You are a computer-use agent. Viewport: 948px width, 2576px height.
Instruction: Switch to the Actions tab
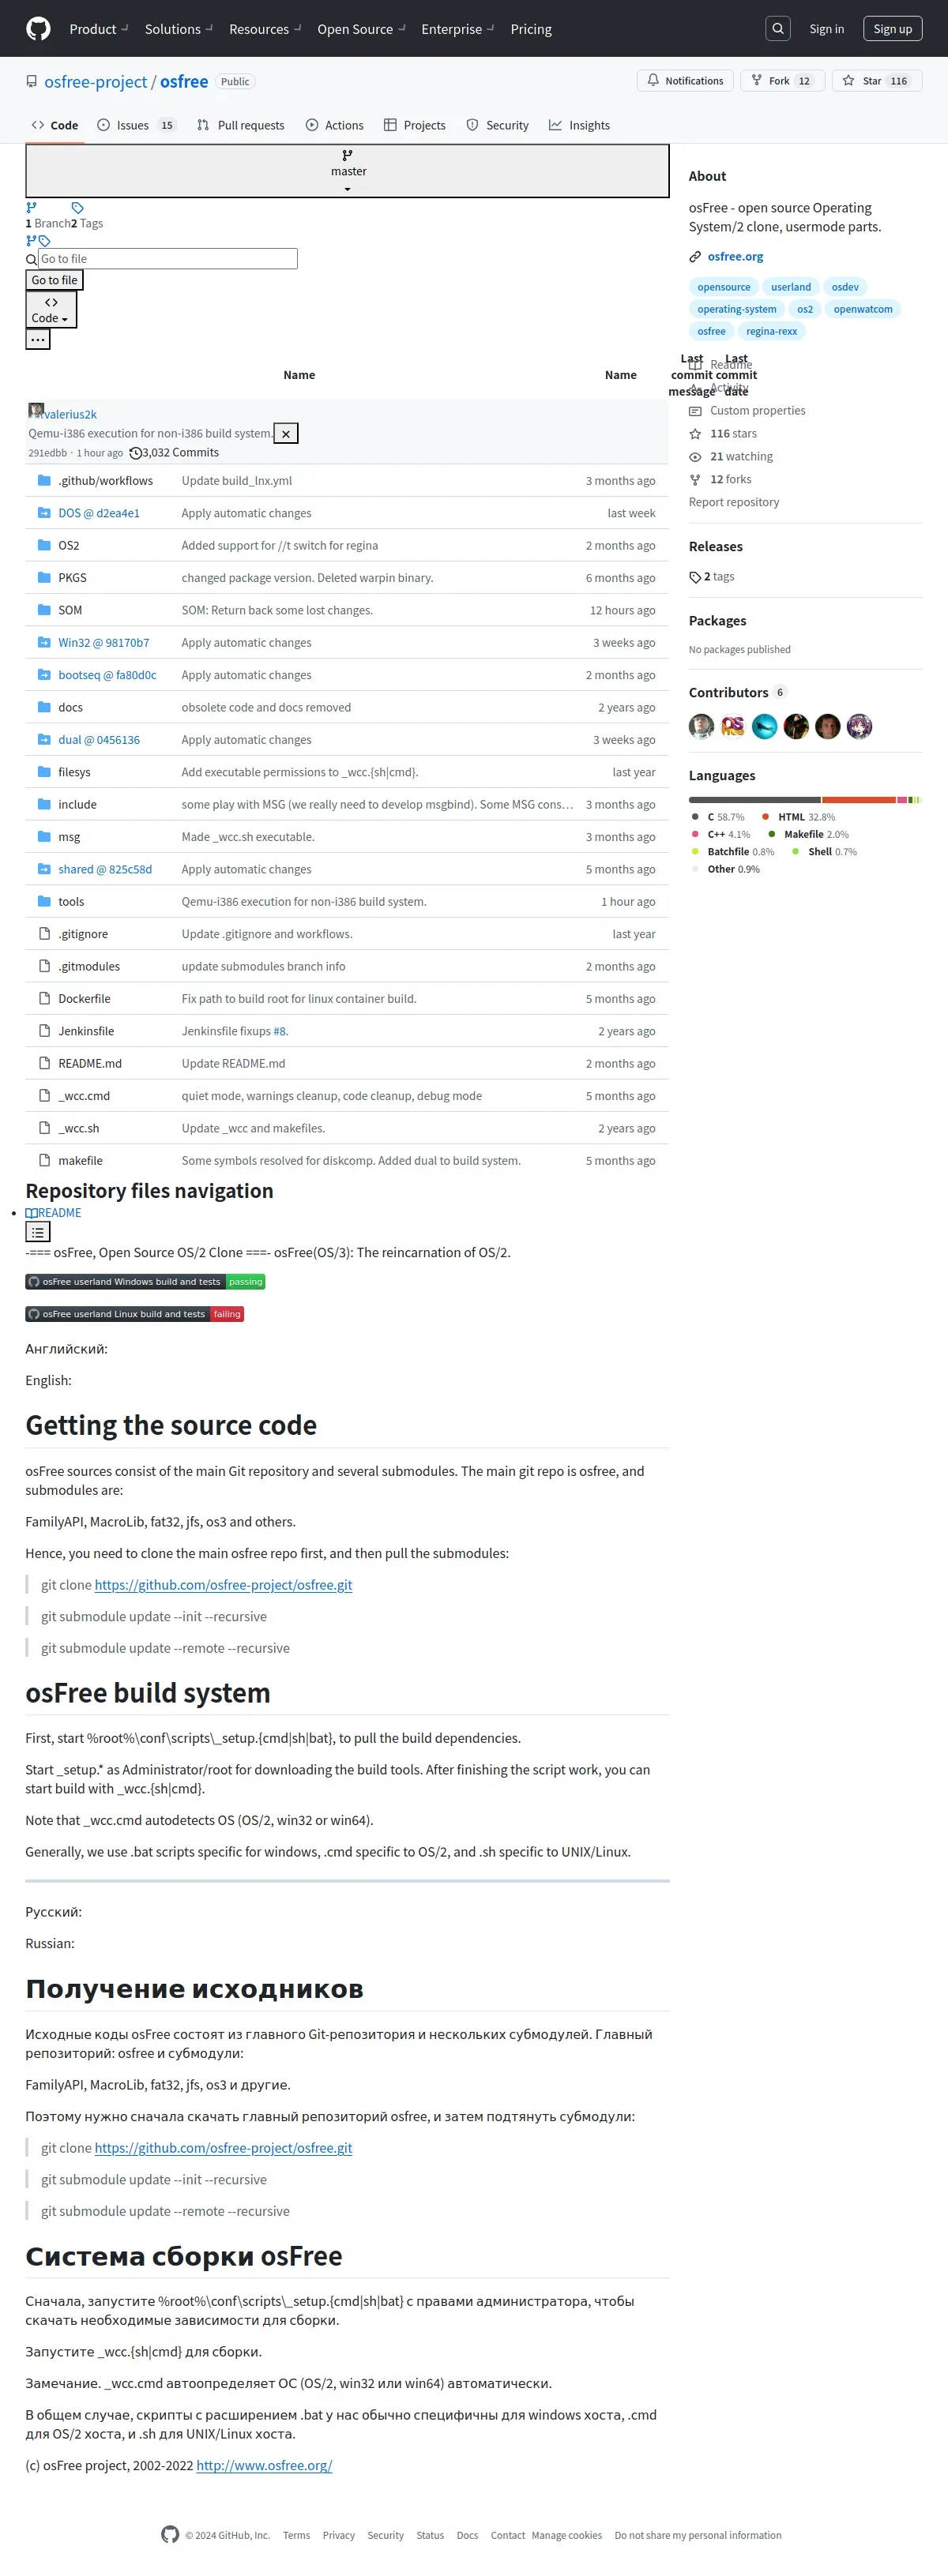pyautogui.click(x=335, y=125)
